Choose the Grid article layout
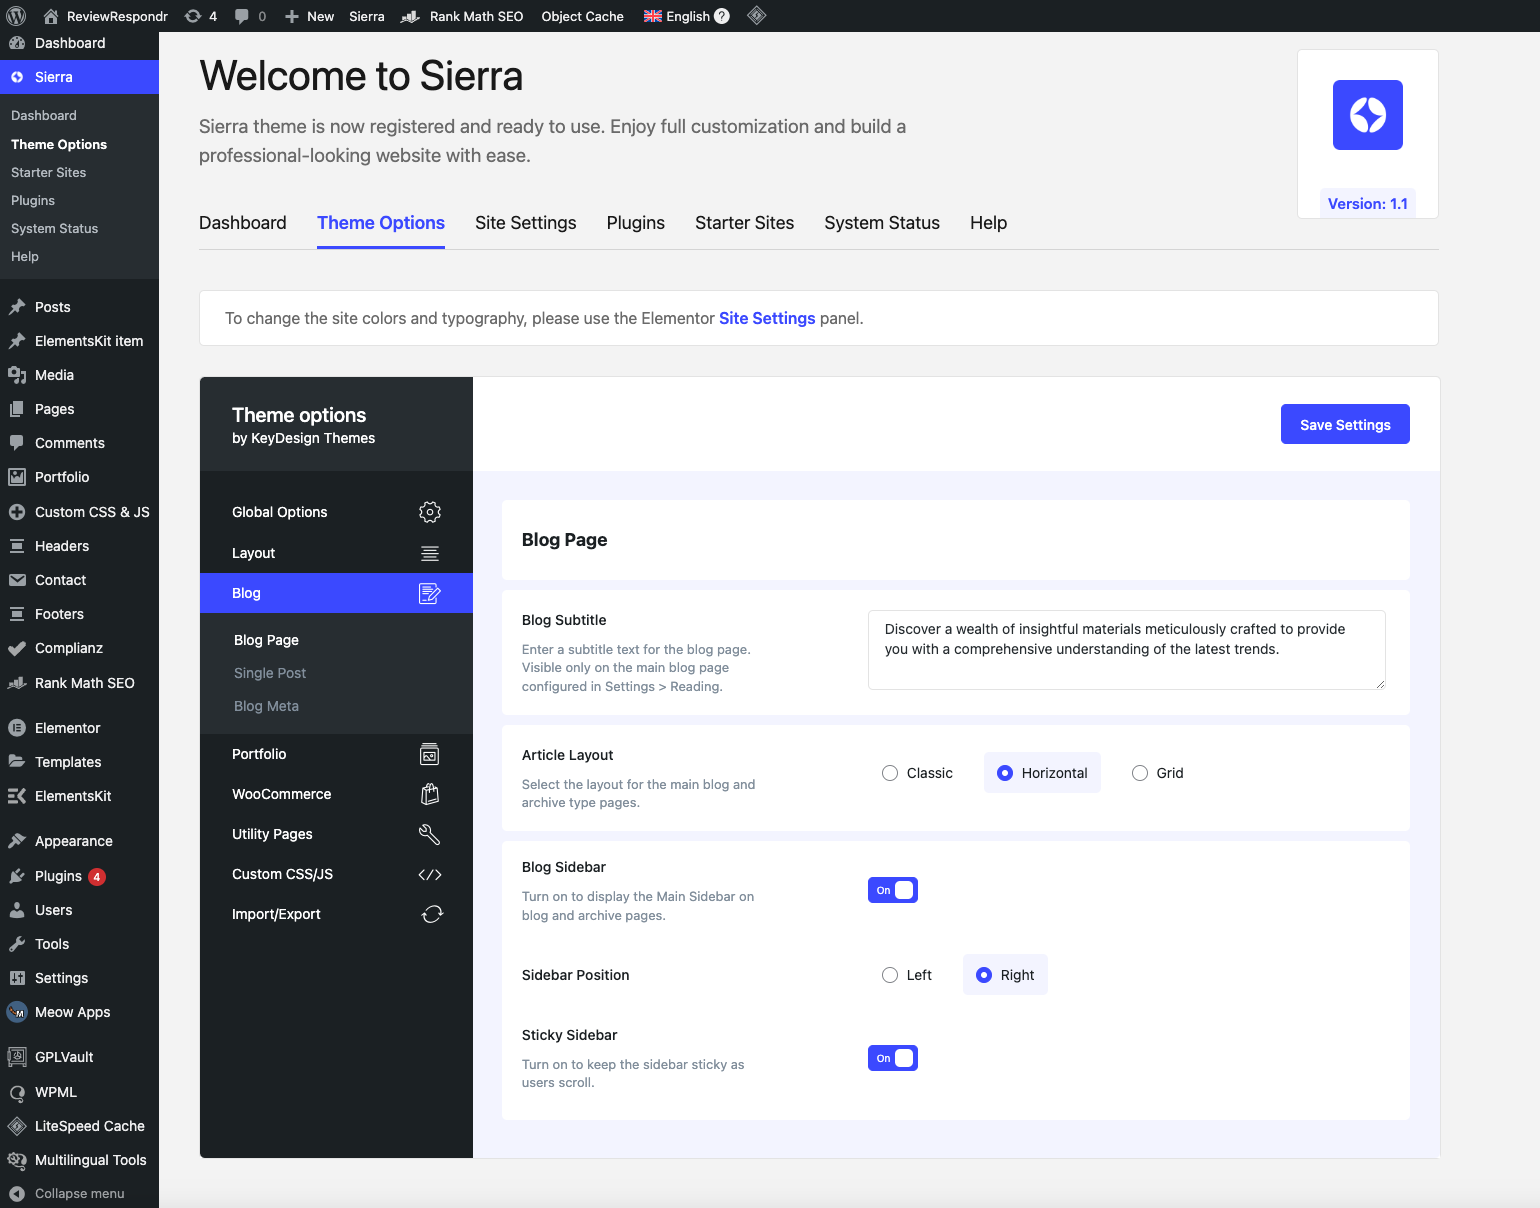 point(1140,773)
